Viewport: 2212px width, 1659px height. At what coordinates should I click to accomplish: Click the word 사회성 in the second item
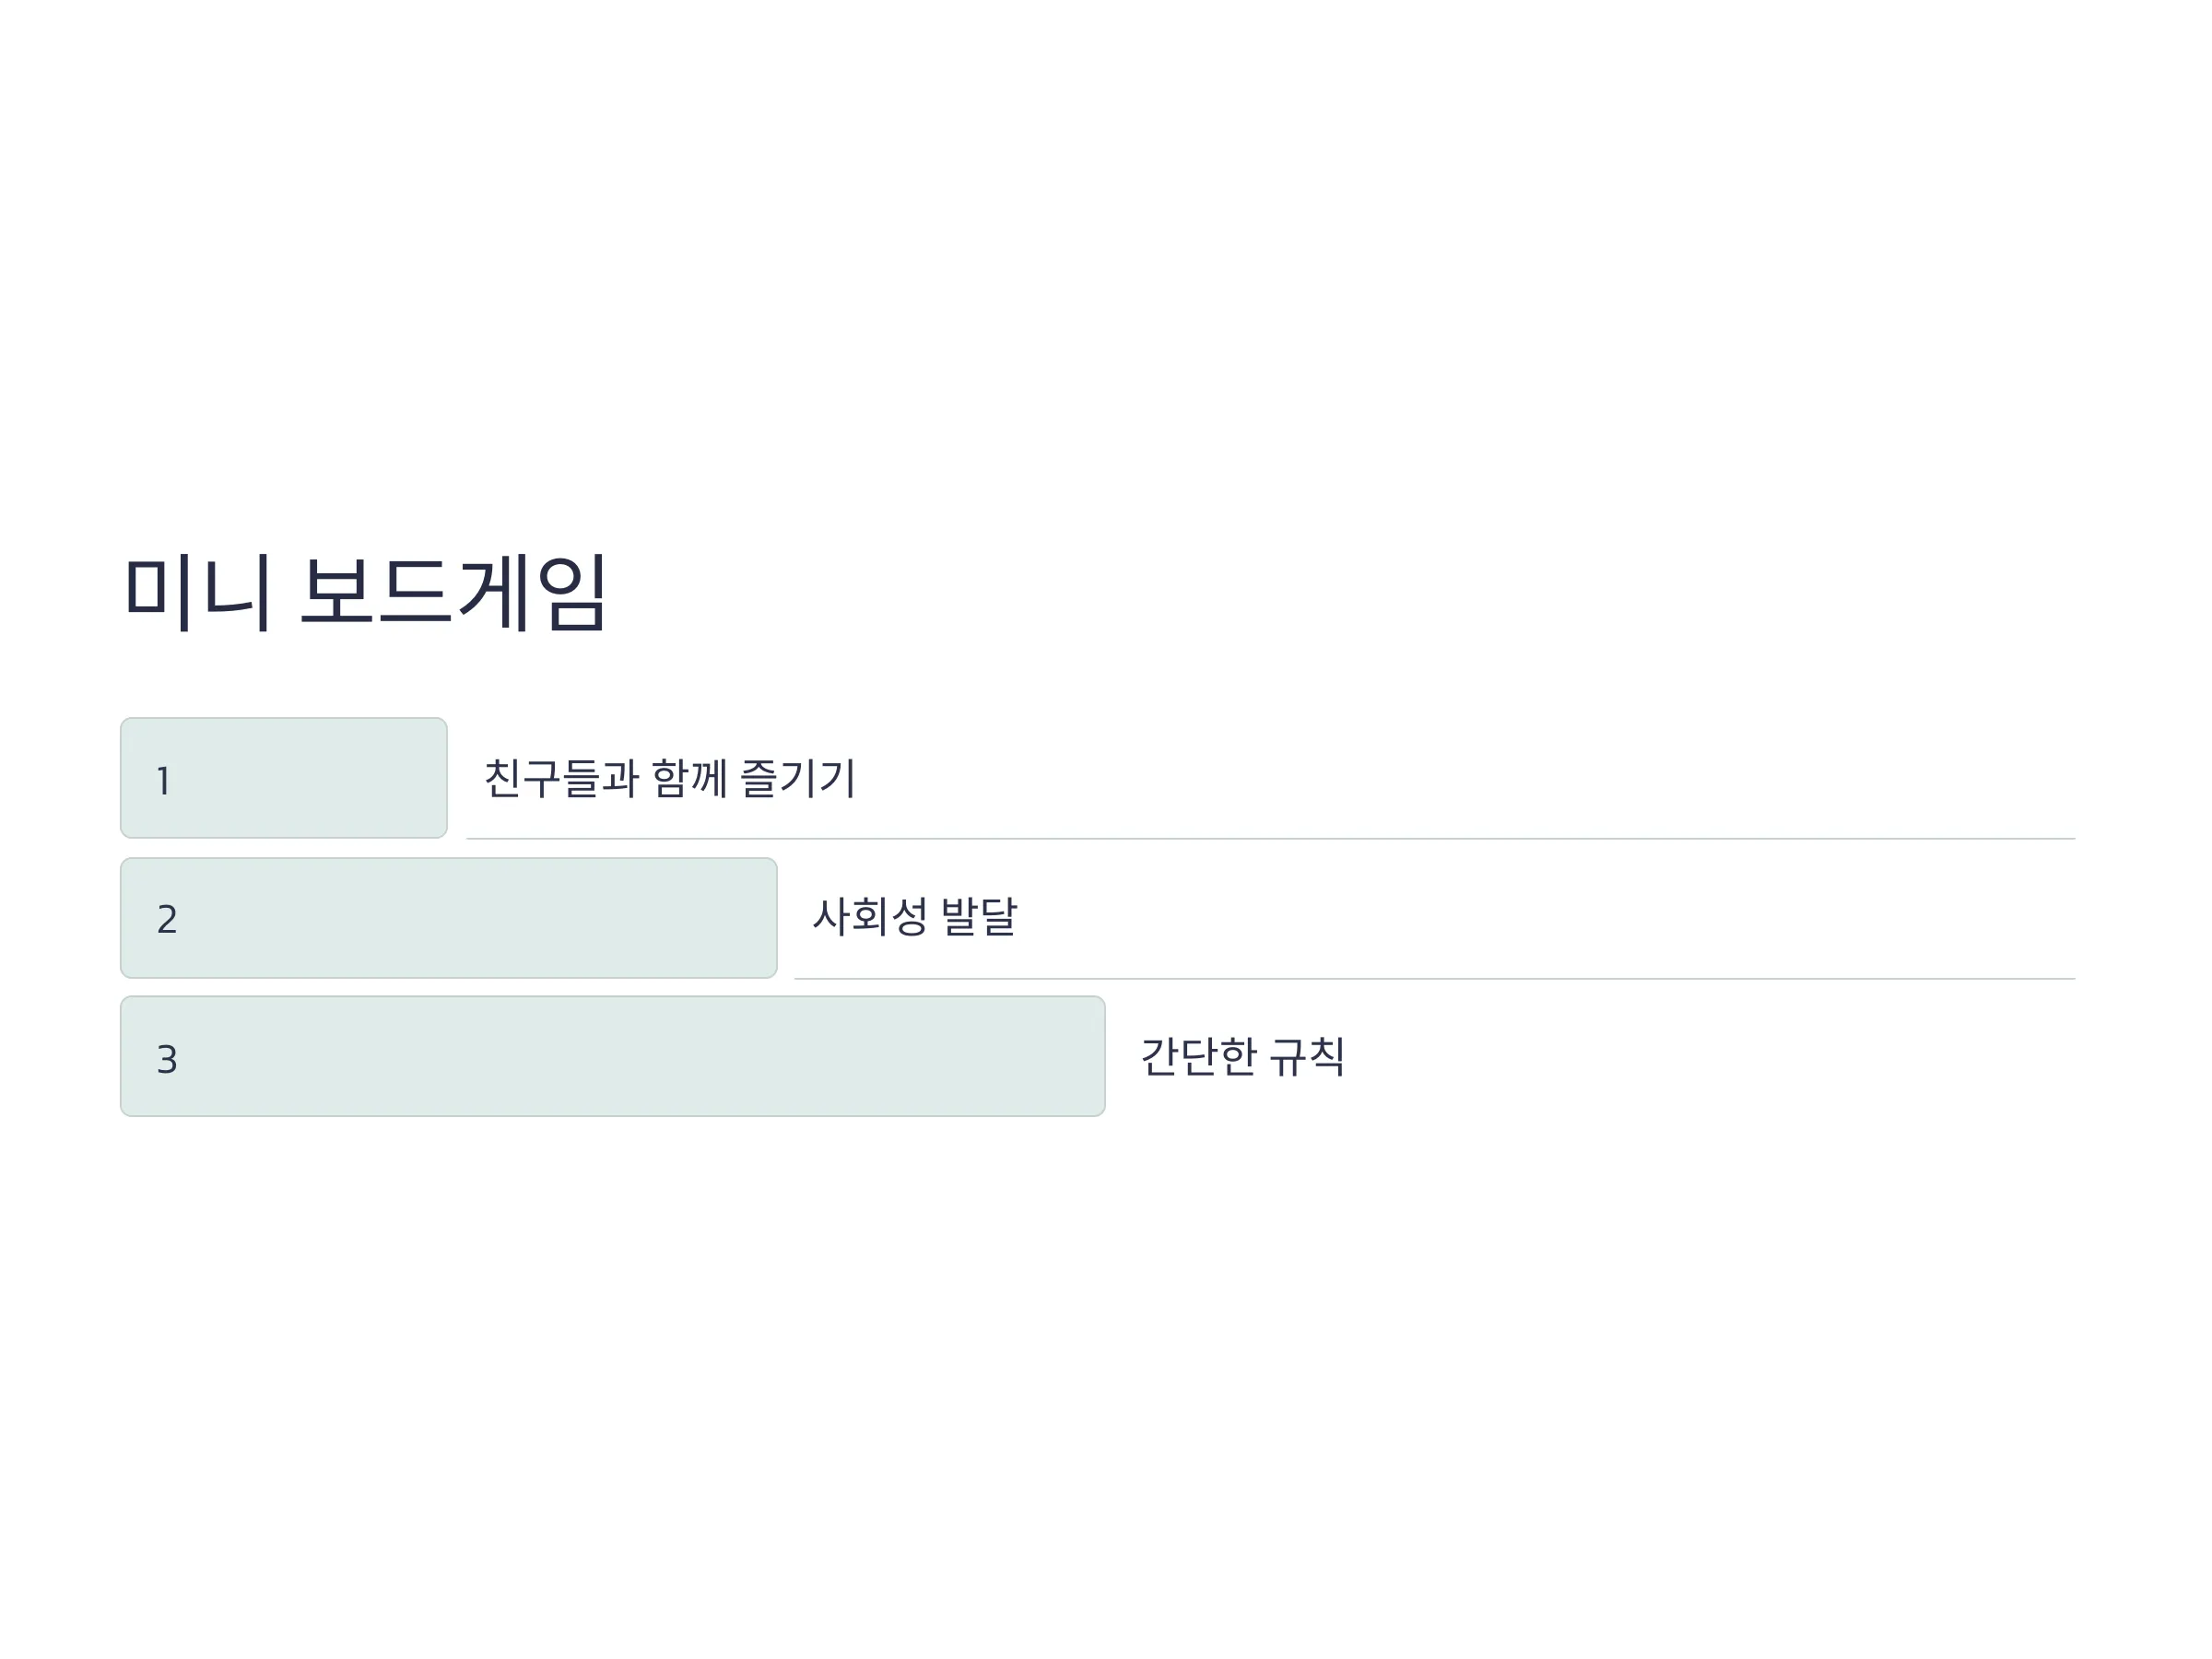[870, 917]
